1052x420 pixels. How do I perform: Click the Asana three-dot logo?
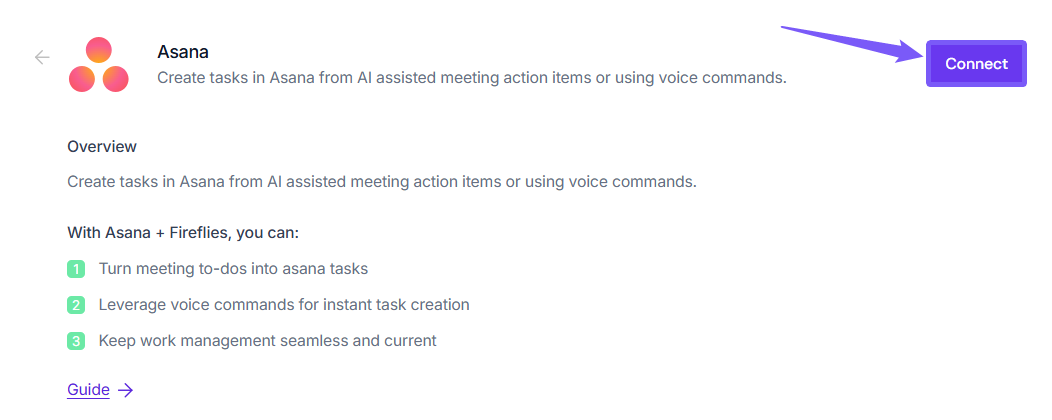(98, 65)
